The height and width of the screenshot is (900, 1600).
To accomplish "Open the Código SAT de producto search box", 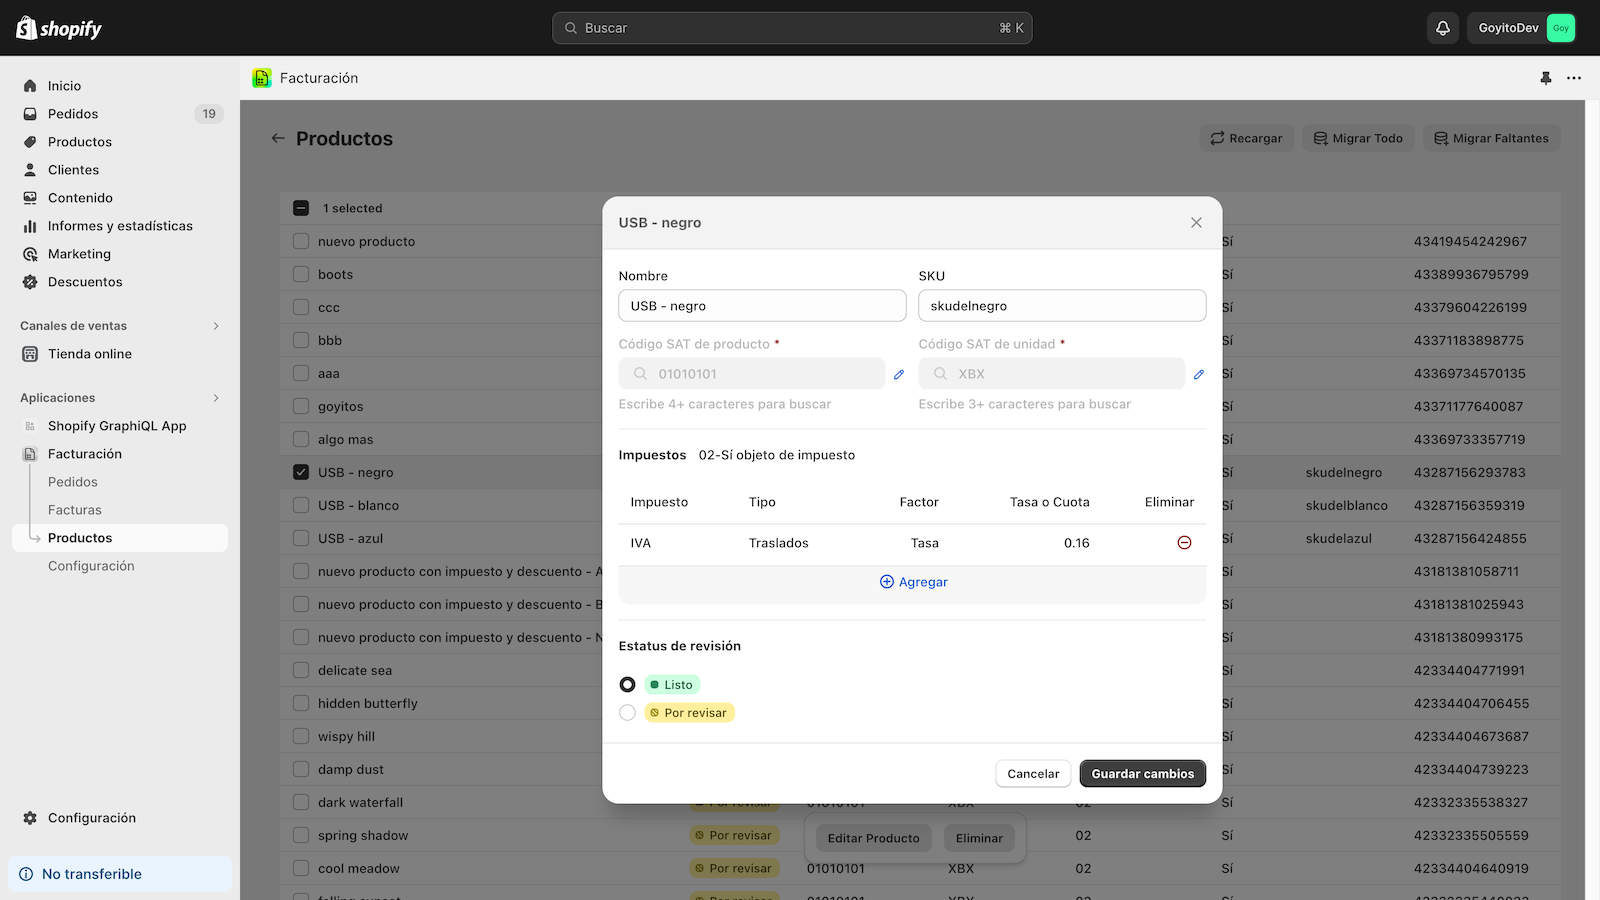I will [752, 374].
